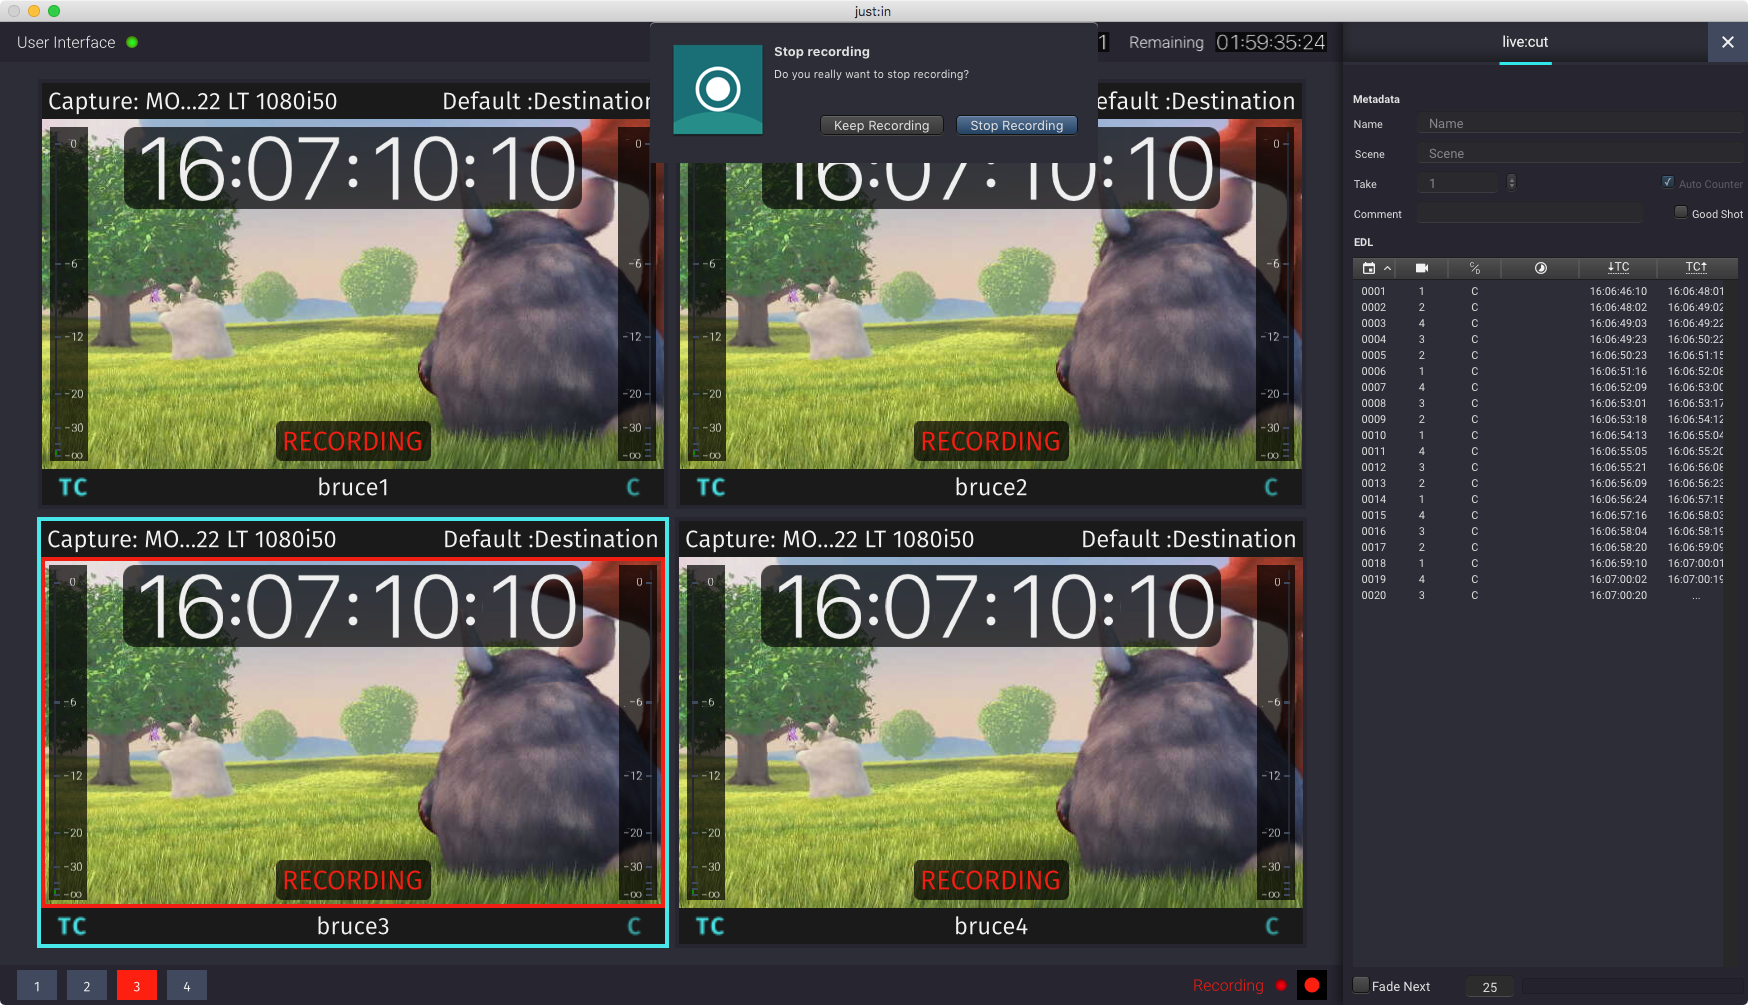Enable the Fade Next checkbox
This screenshot has height=1005, width=1748.
point(1361,985)
